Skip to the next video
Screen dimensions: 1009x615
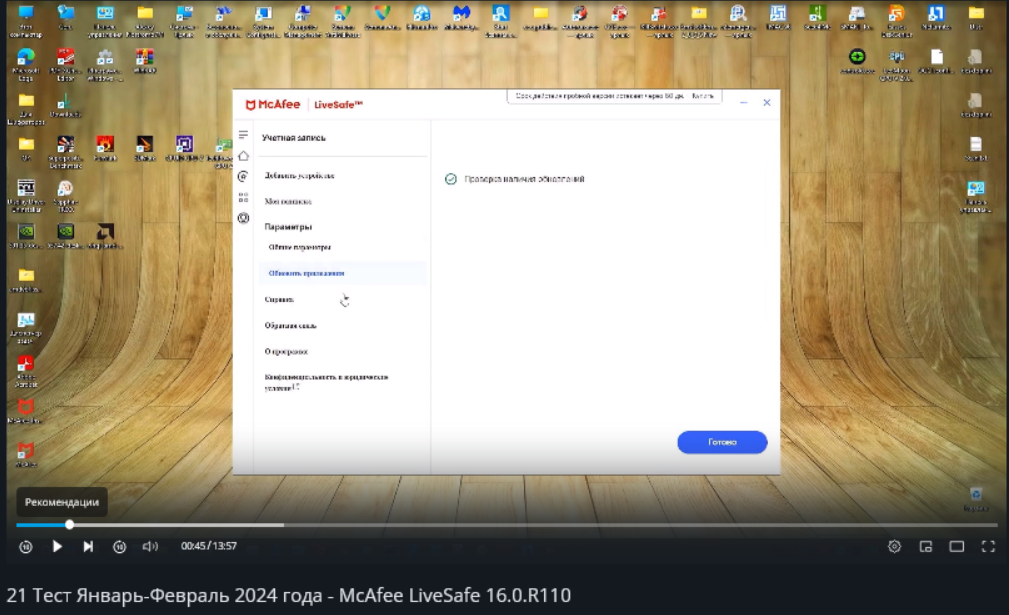tap(88, 546)
